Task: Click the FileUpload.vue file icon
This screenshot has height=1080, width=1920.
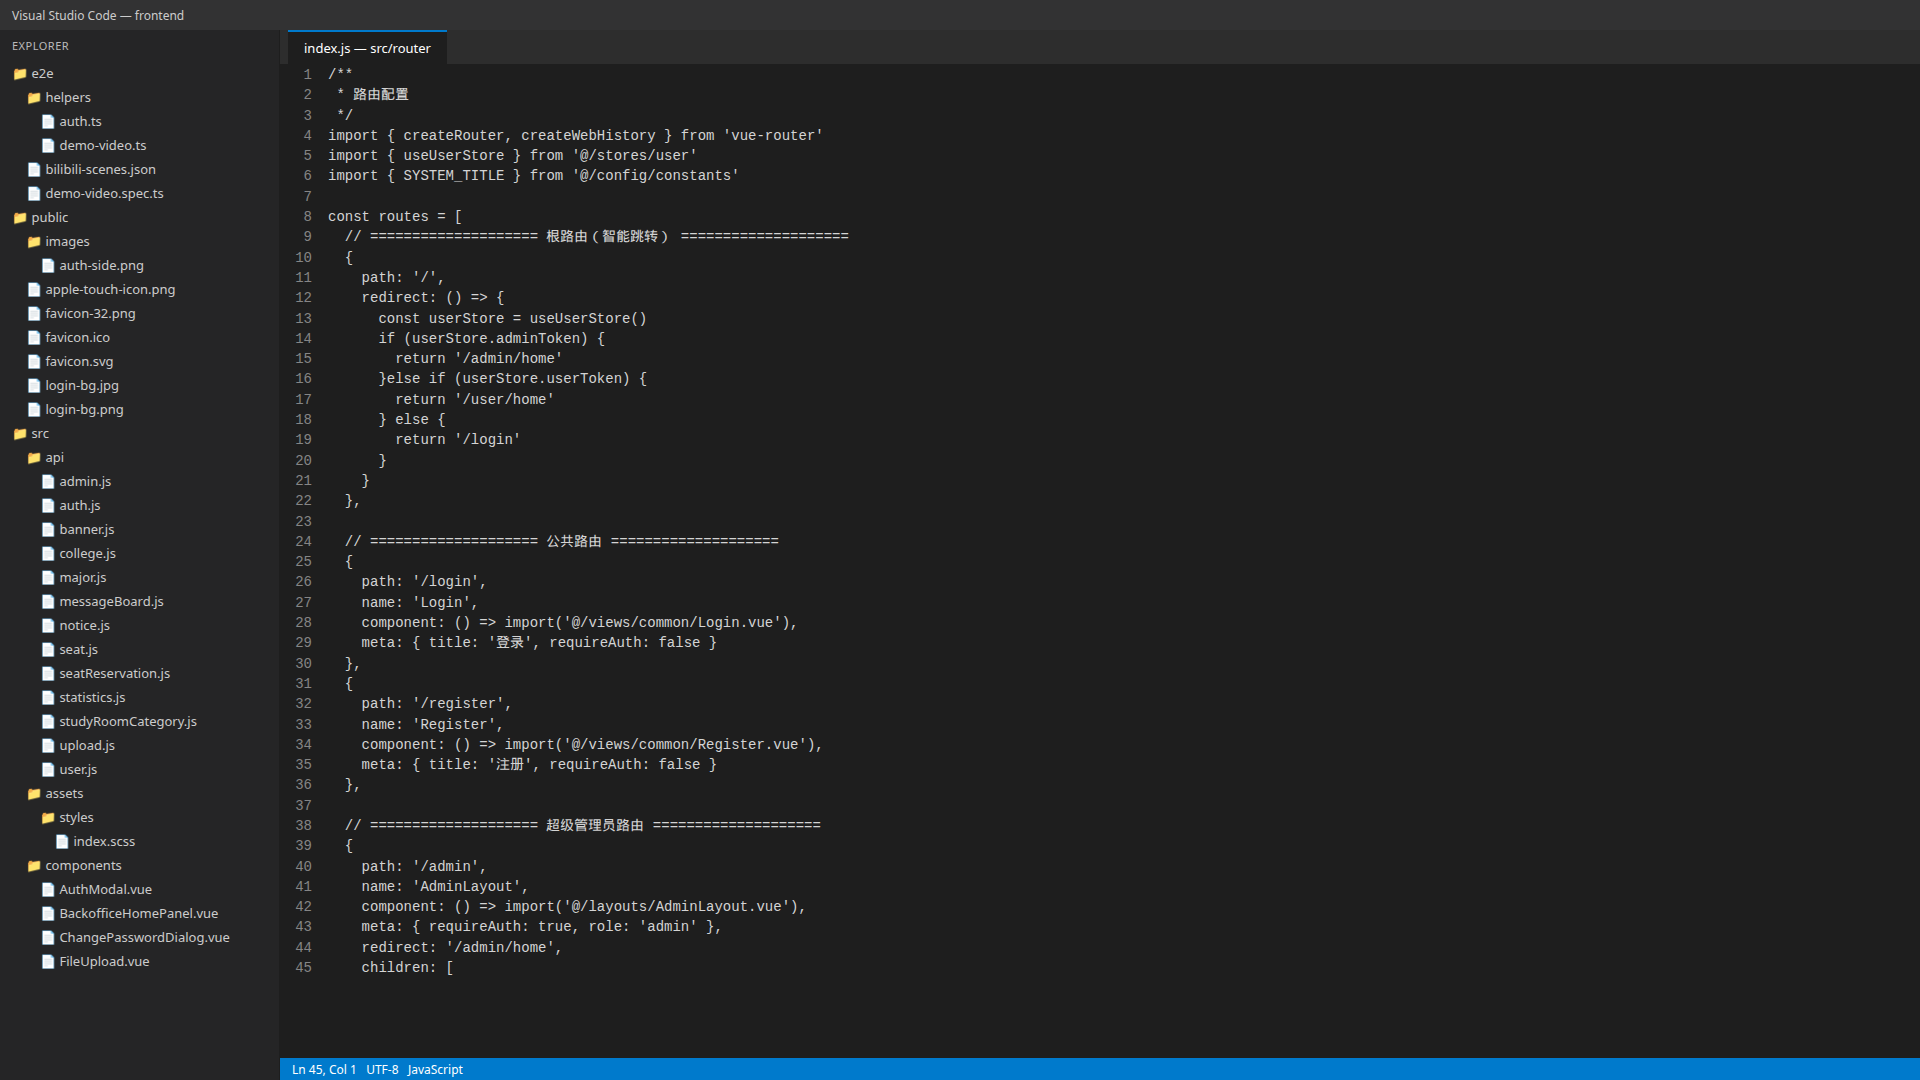Action: pos(48,962)
